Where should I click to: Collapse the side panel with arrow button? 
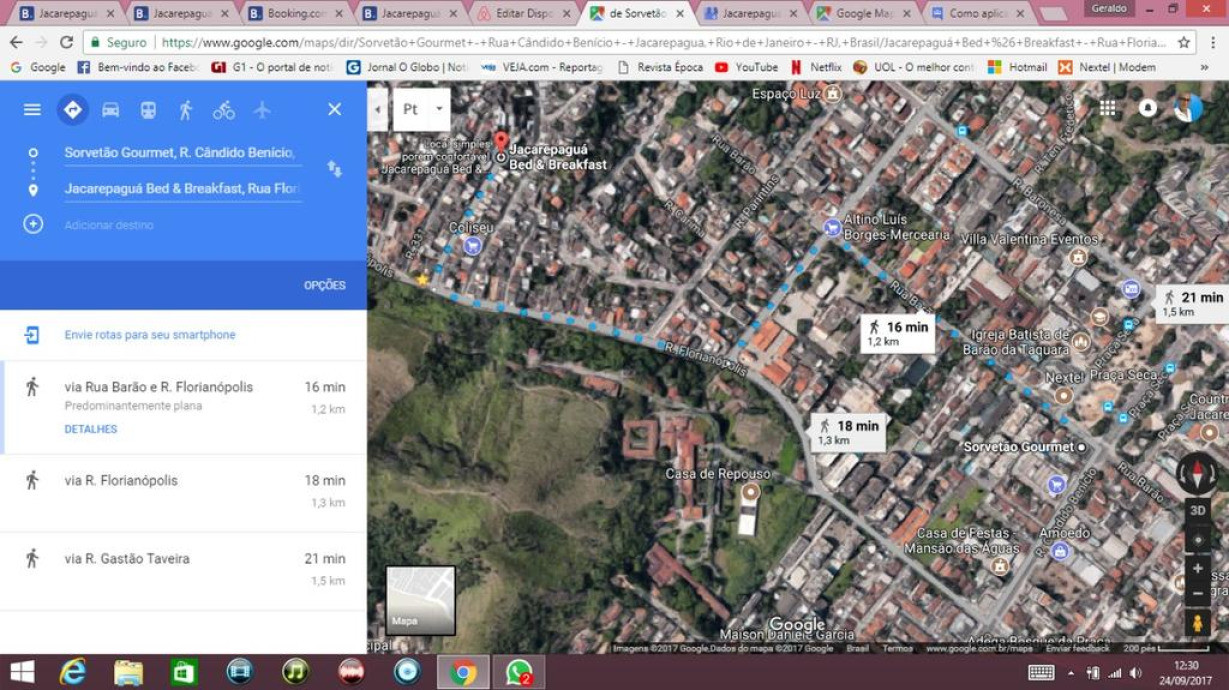click(378, 110)
